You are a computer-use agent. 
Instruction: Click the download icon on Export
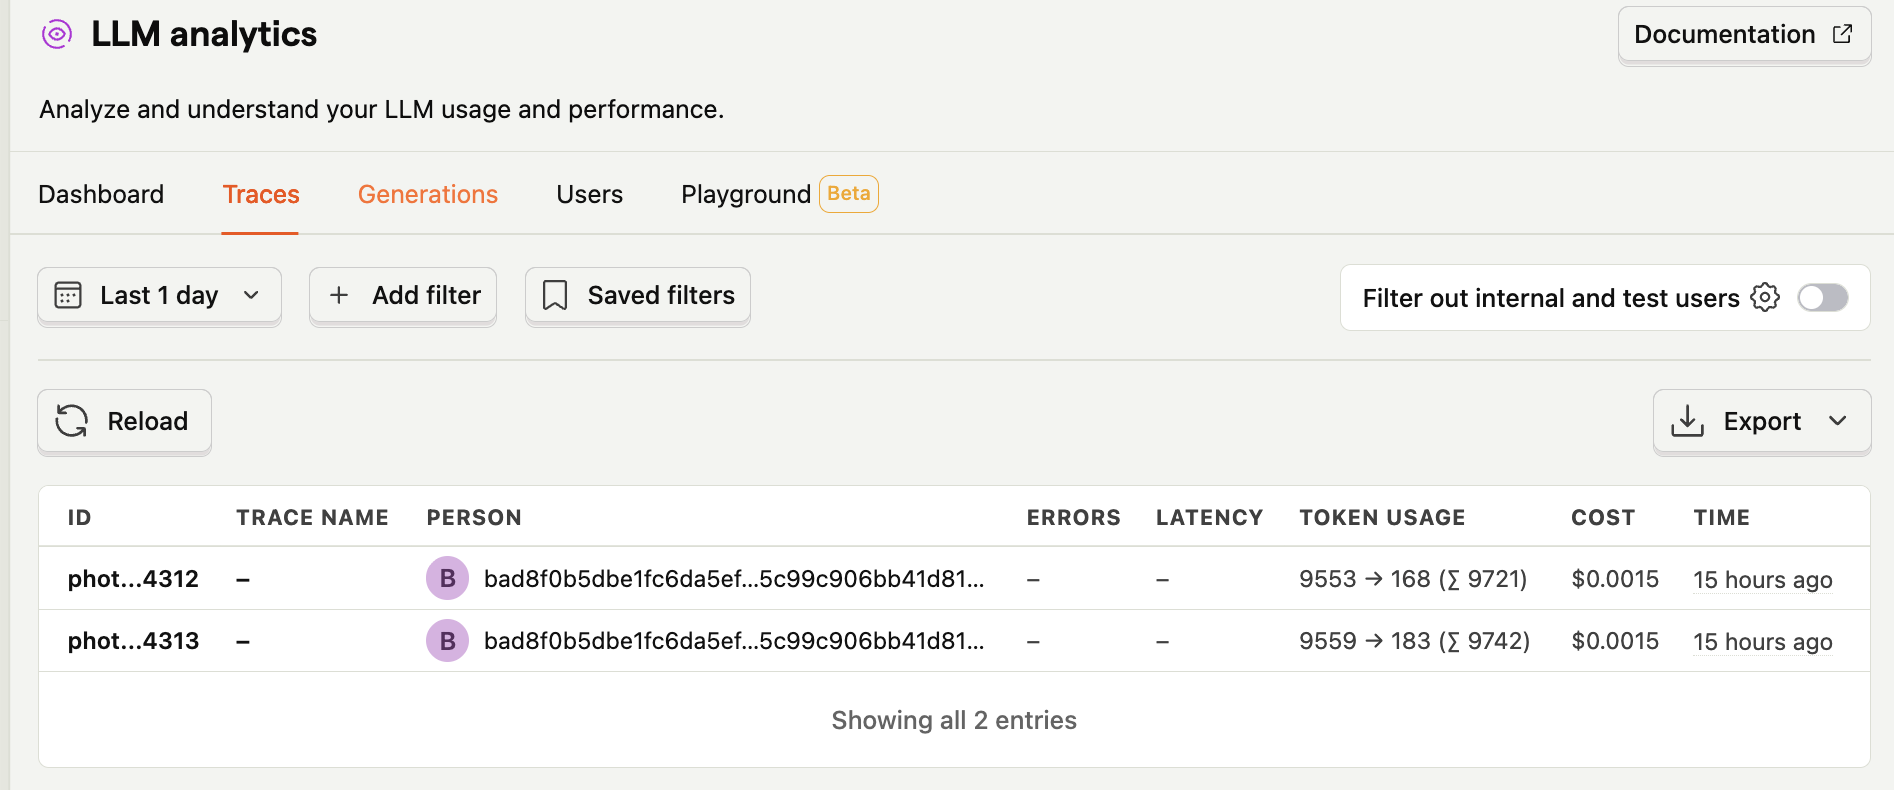(1687, 422)
